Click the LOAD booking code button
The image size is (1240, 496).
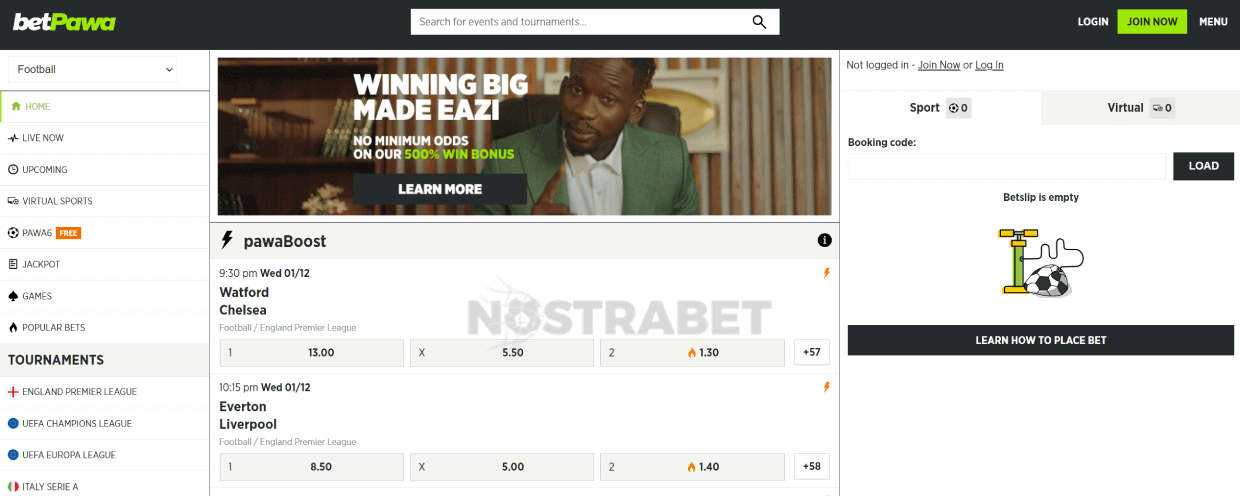coord(1203,166)
